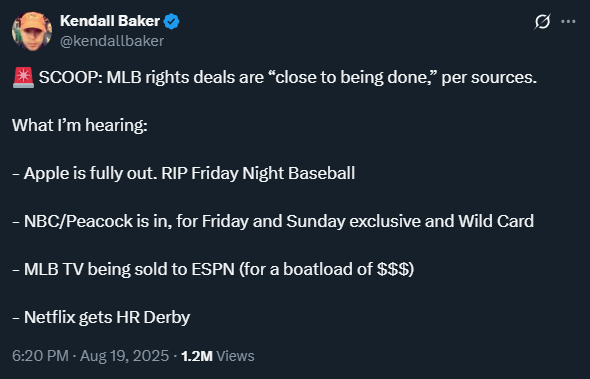Image resolution: width=590 pixels, height=379 pixels.
Task: Open the three-dot More options menu
Action: (x=568, y=22)
